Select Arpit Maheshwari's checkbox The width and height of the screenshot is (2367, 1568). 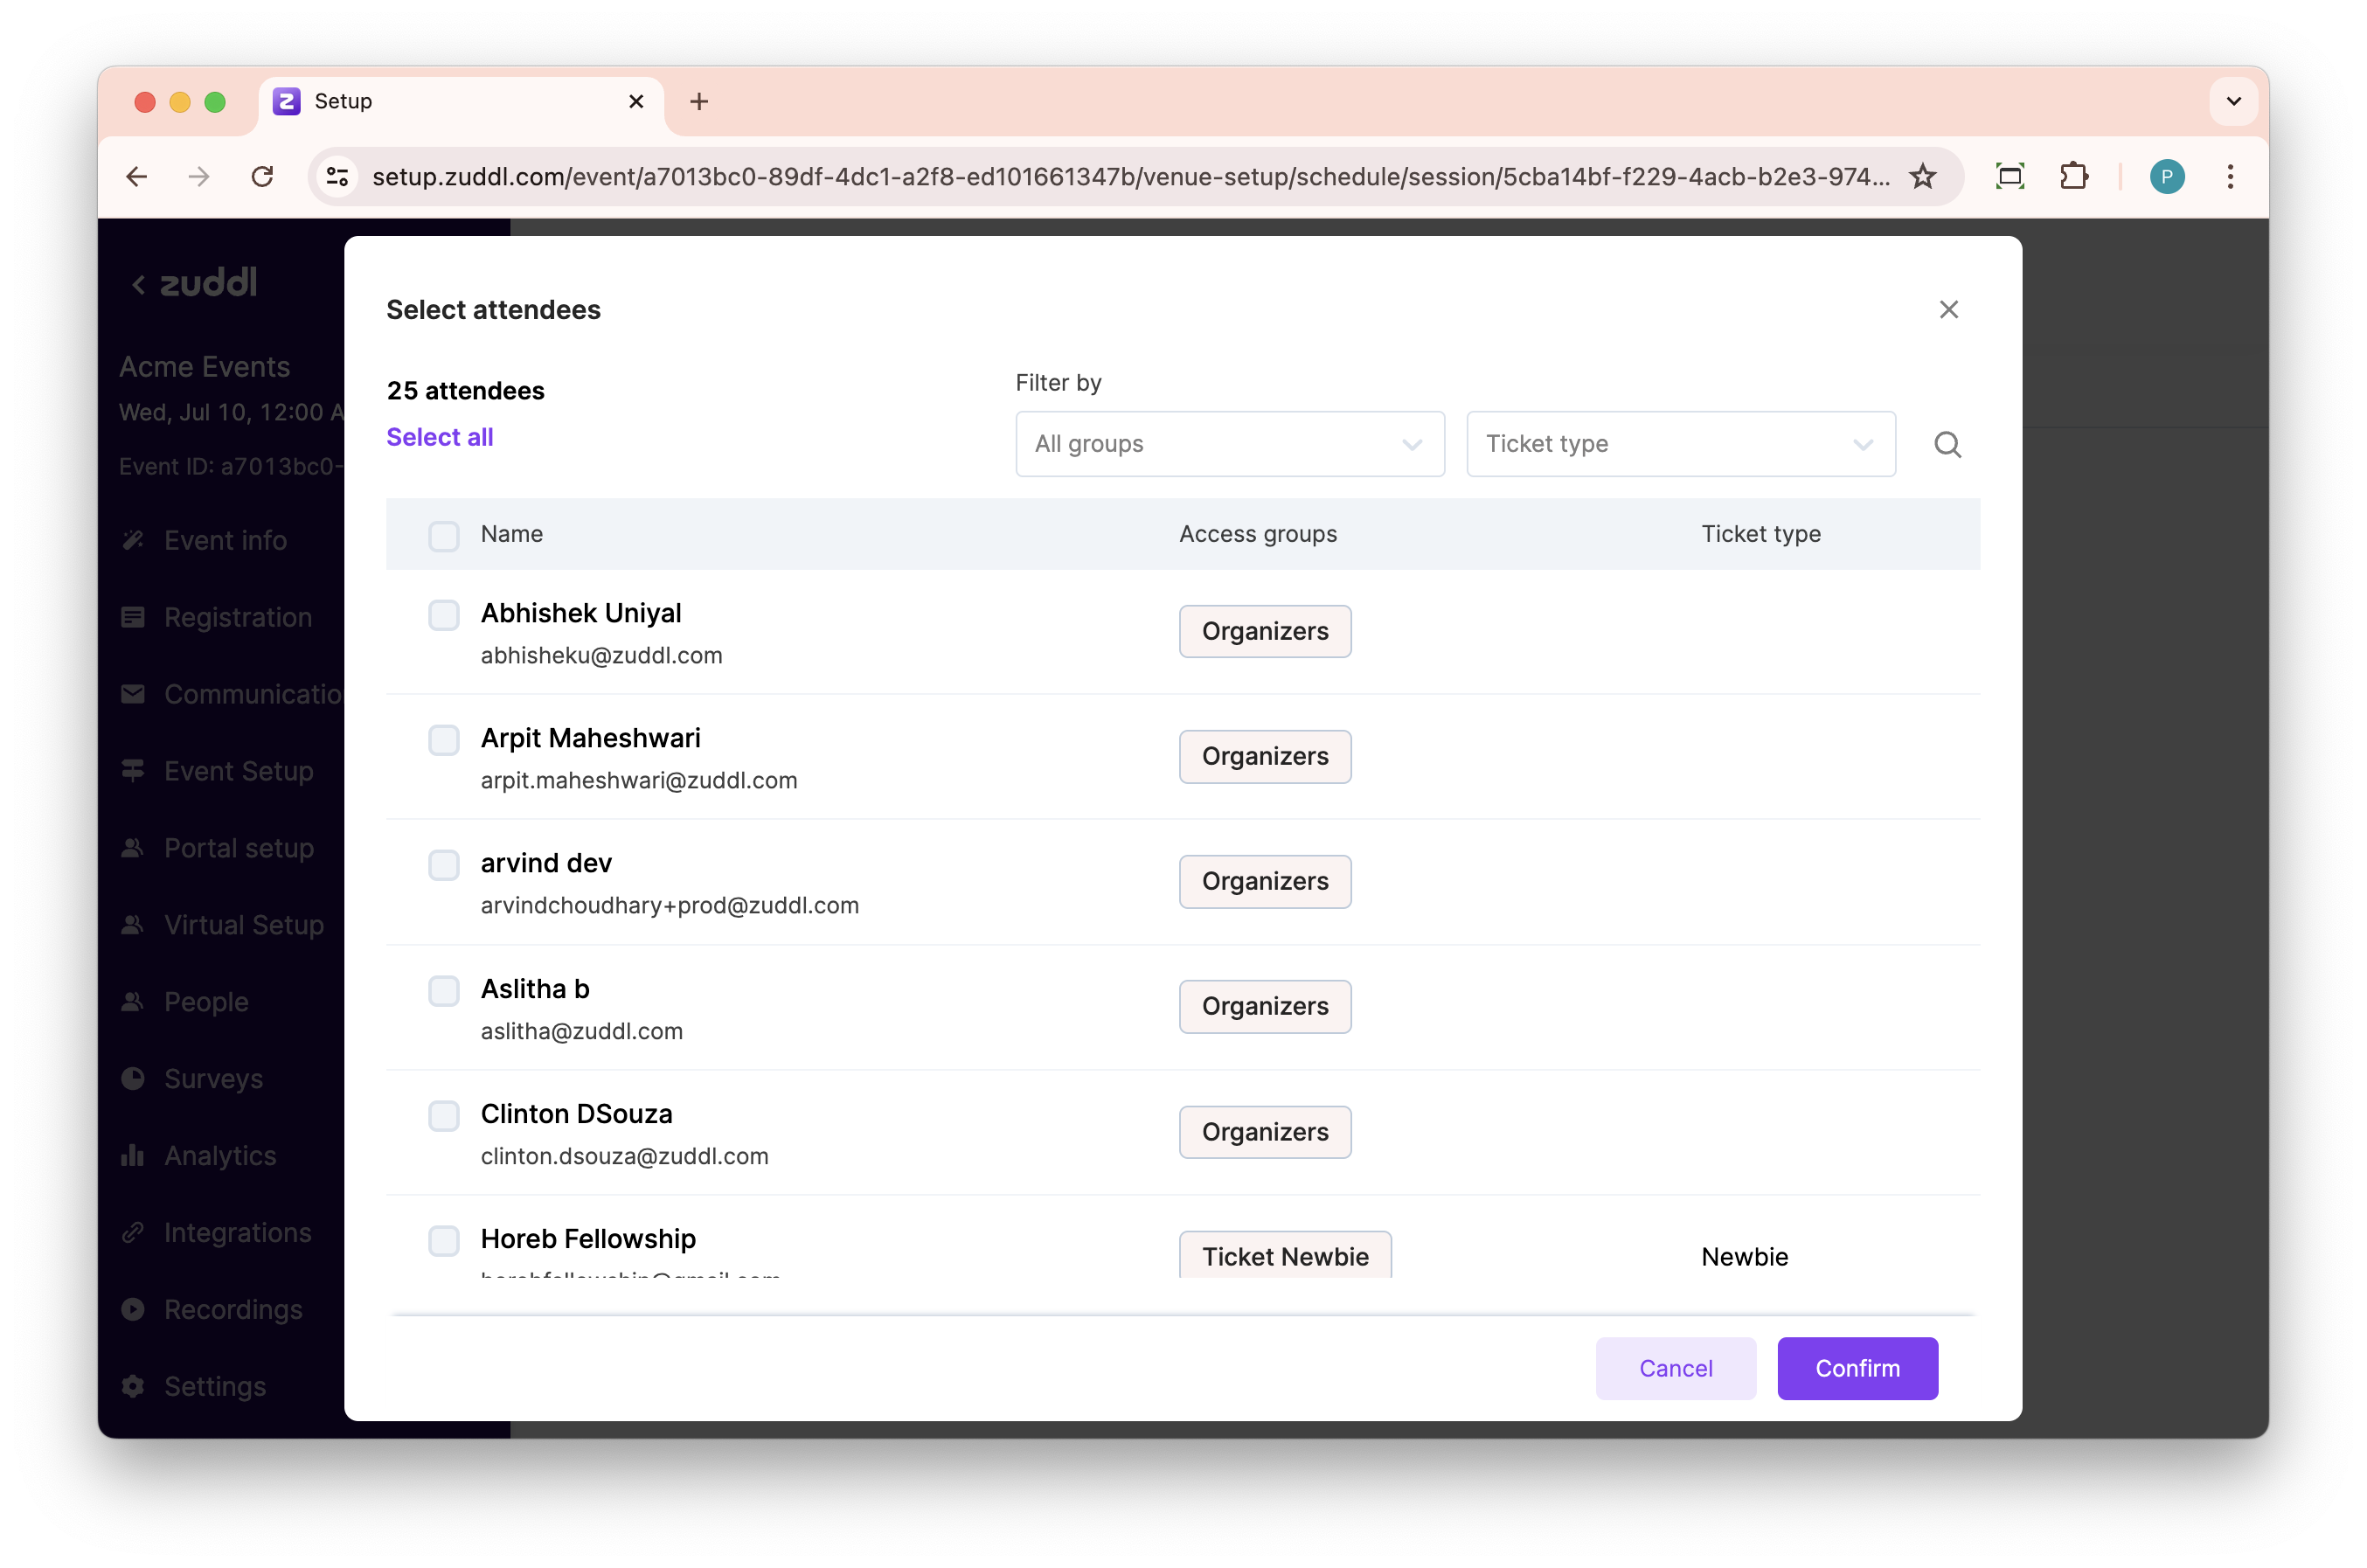pyautogui.click(x=443, y=740)
